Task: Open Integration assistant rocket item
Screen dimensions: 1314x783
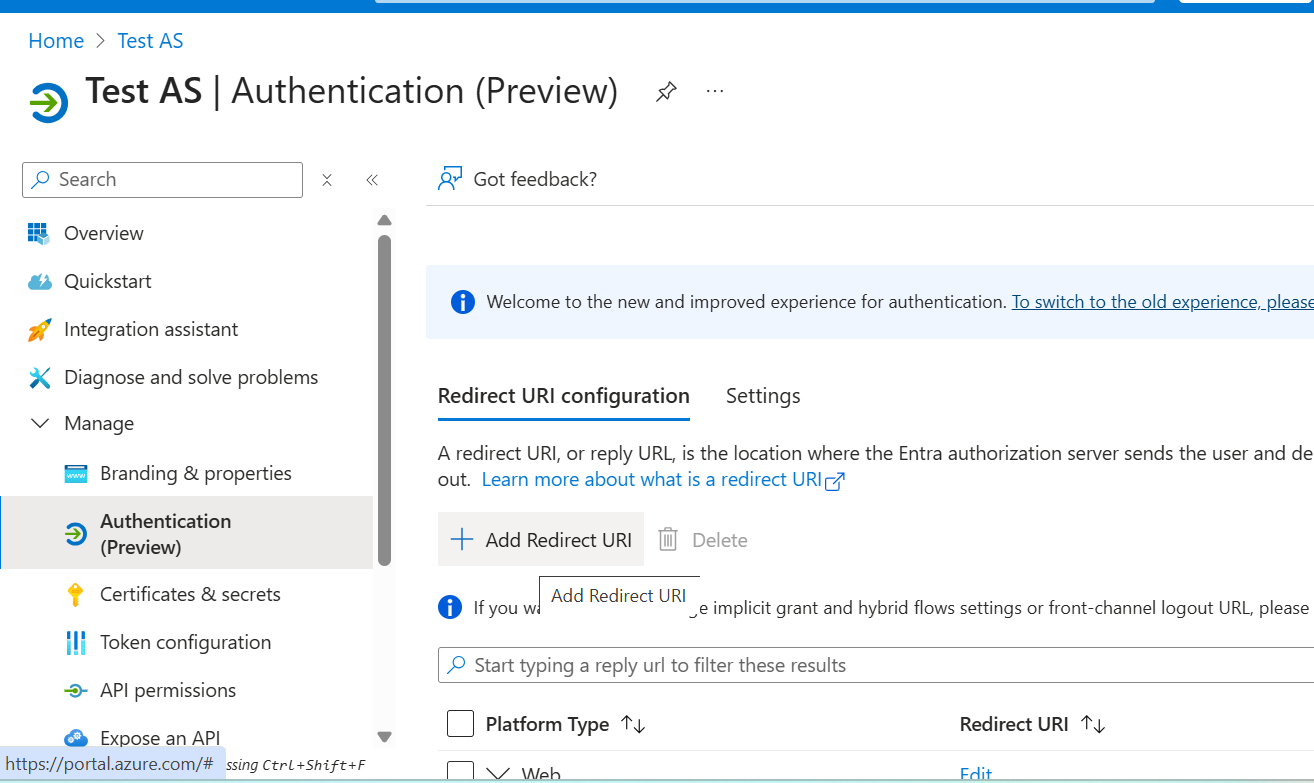Action: tap(150, 329)
